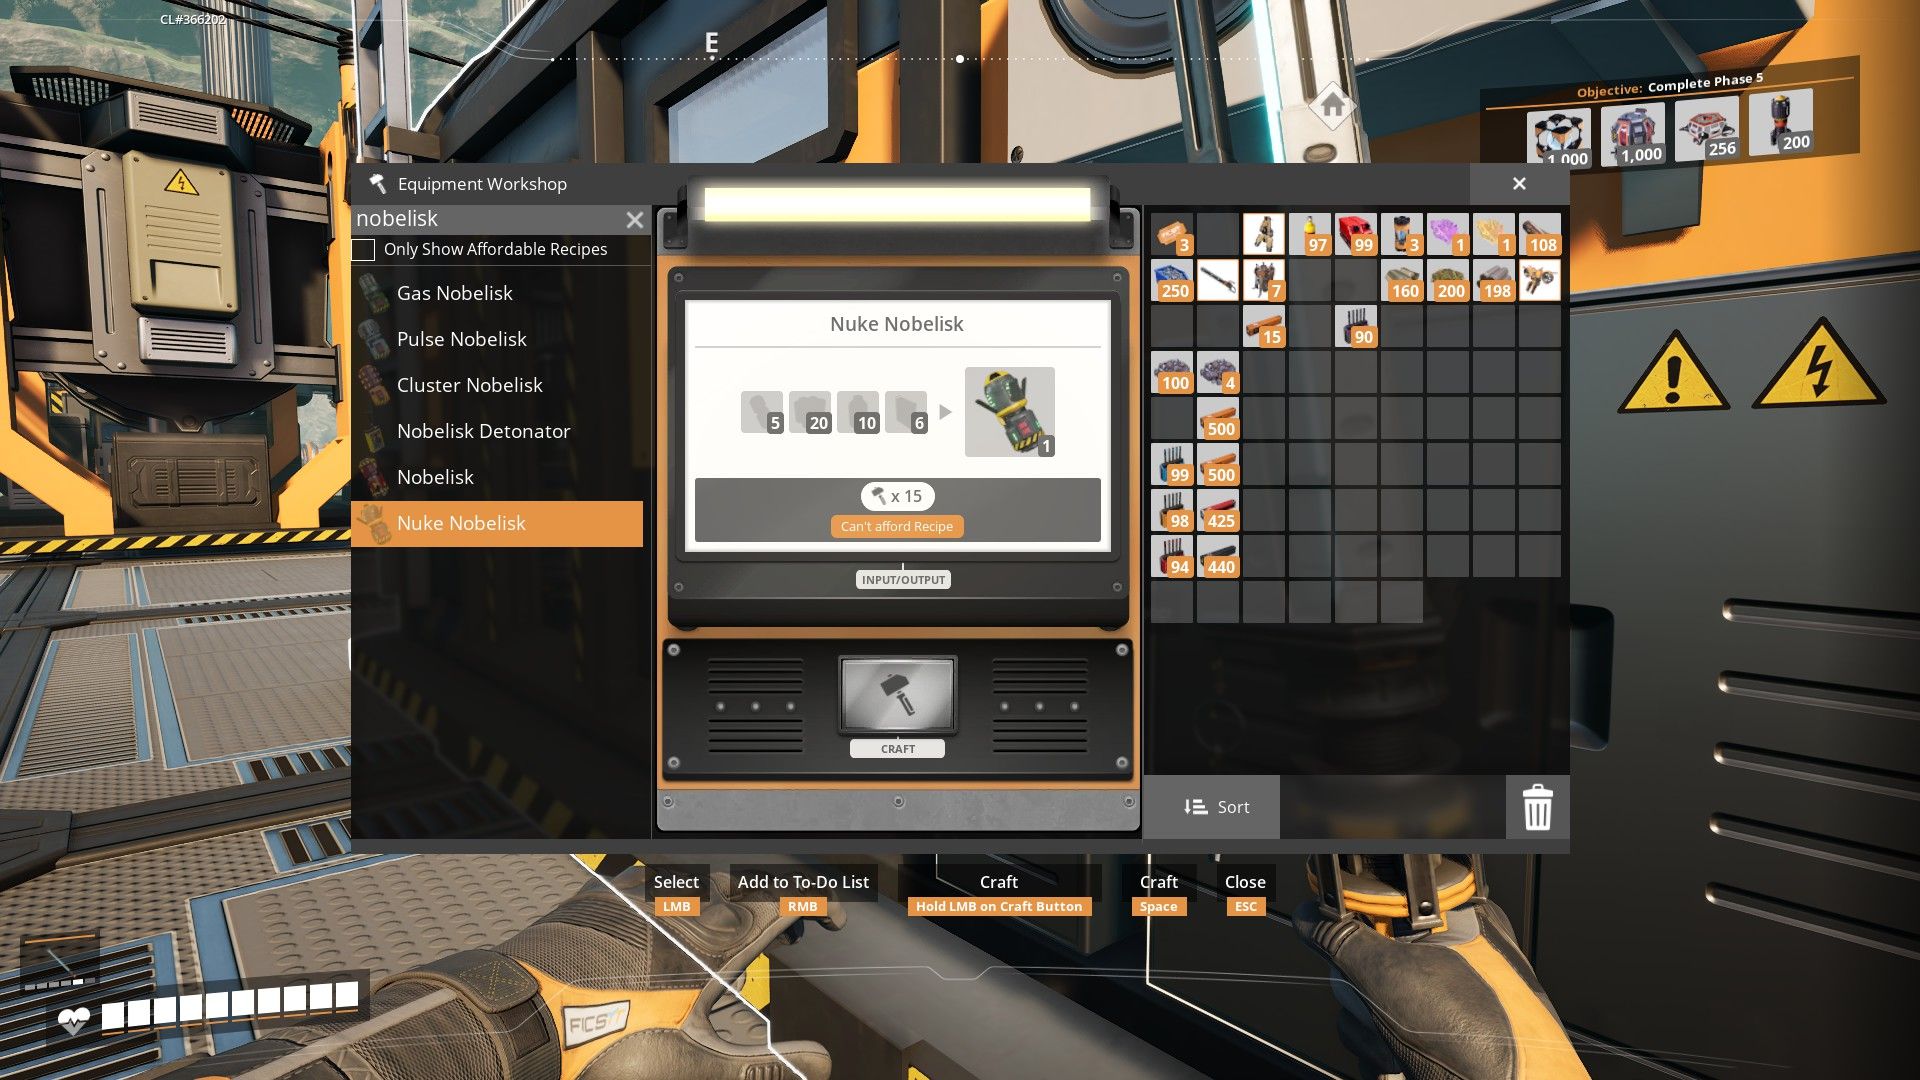Screen dimensions: 1920x1080
Task: Click the x15 craft quantity stepper
Action: [898, 496]
